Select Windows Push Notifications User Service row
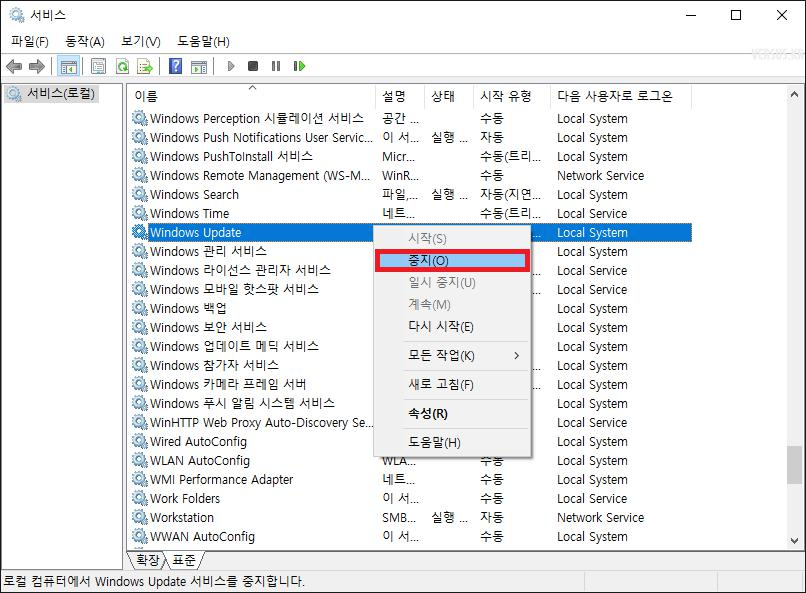Screen dimensions: 806x593 pos(411,137)
